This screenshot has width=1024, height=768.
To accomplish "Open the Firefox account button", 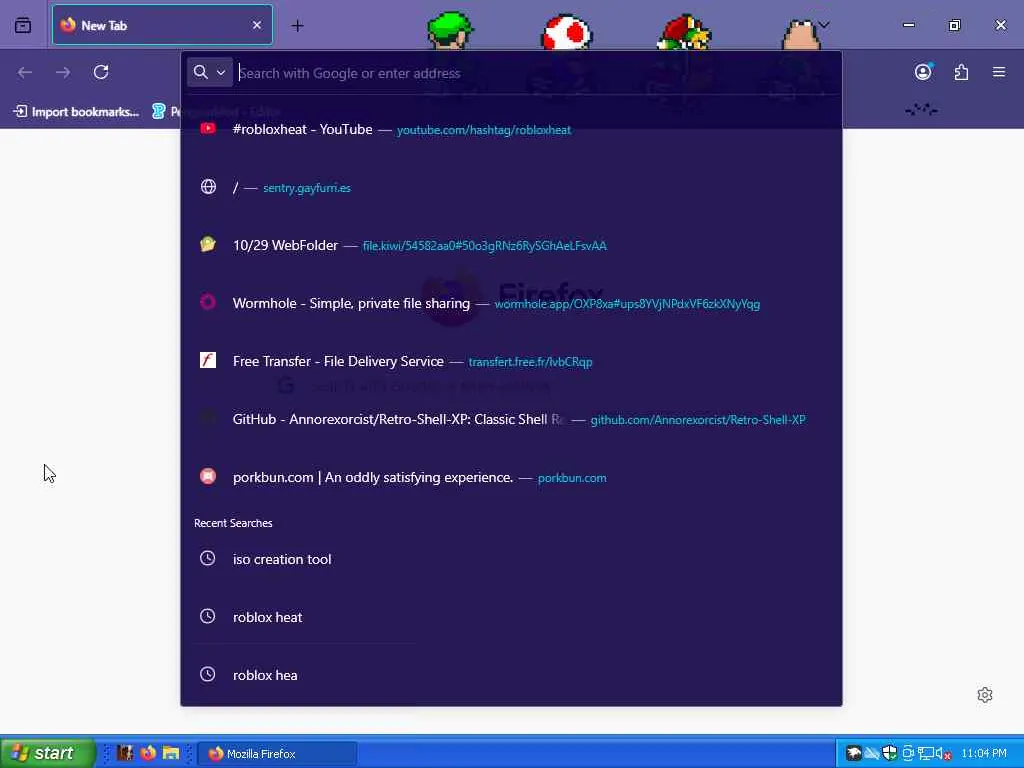I will [x=923, y=72].
